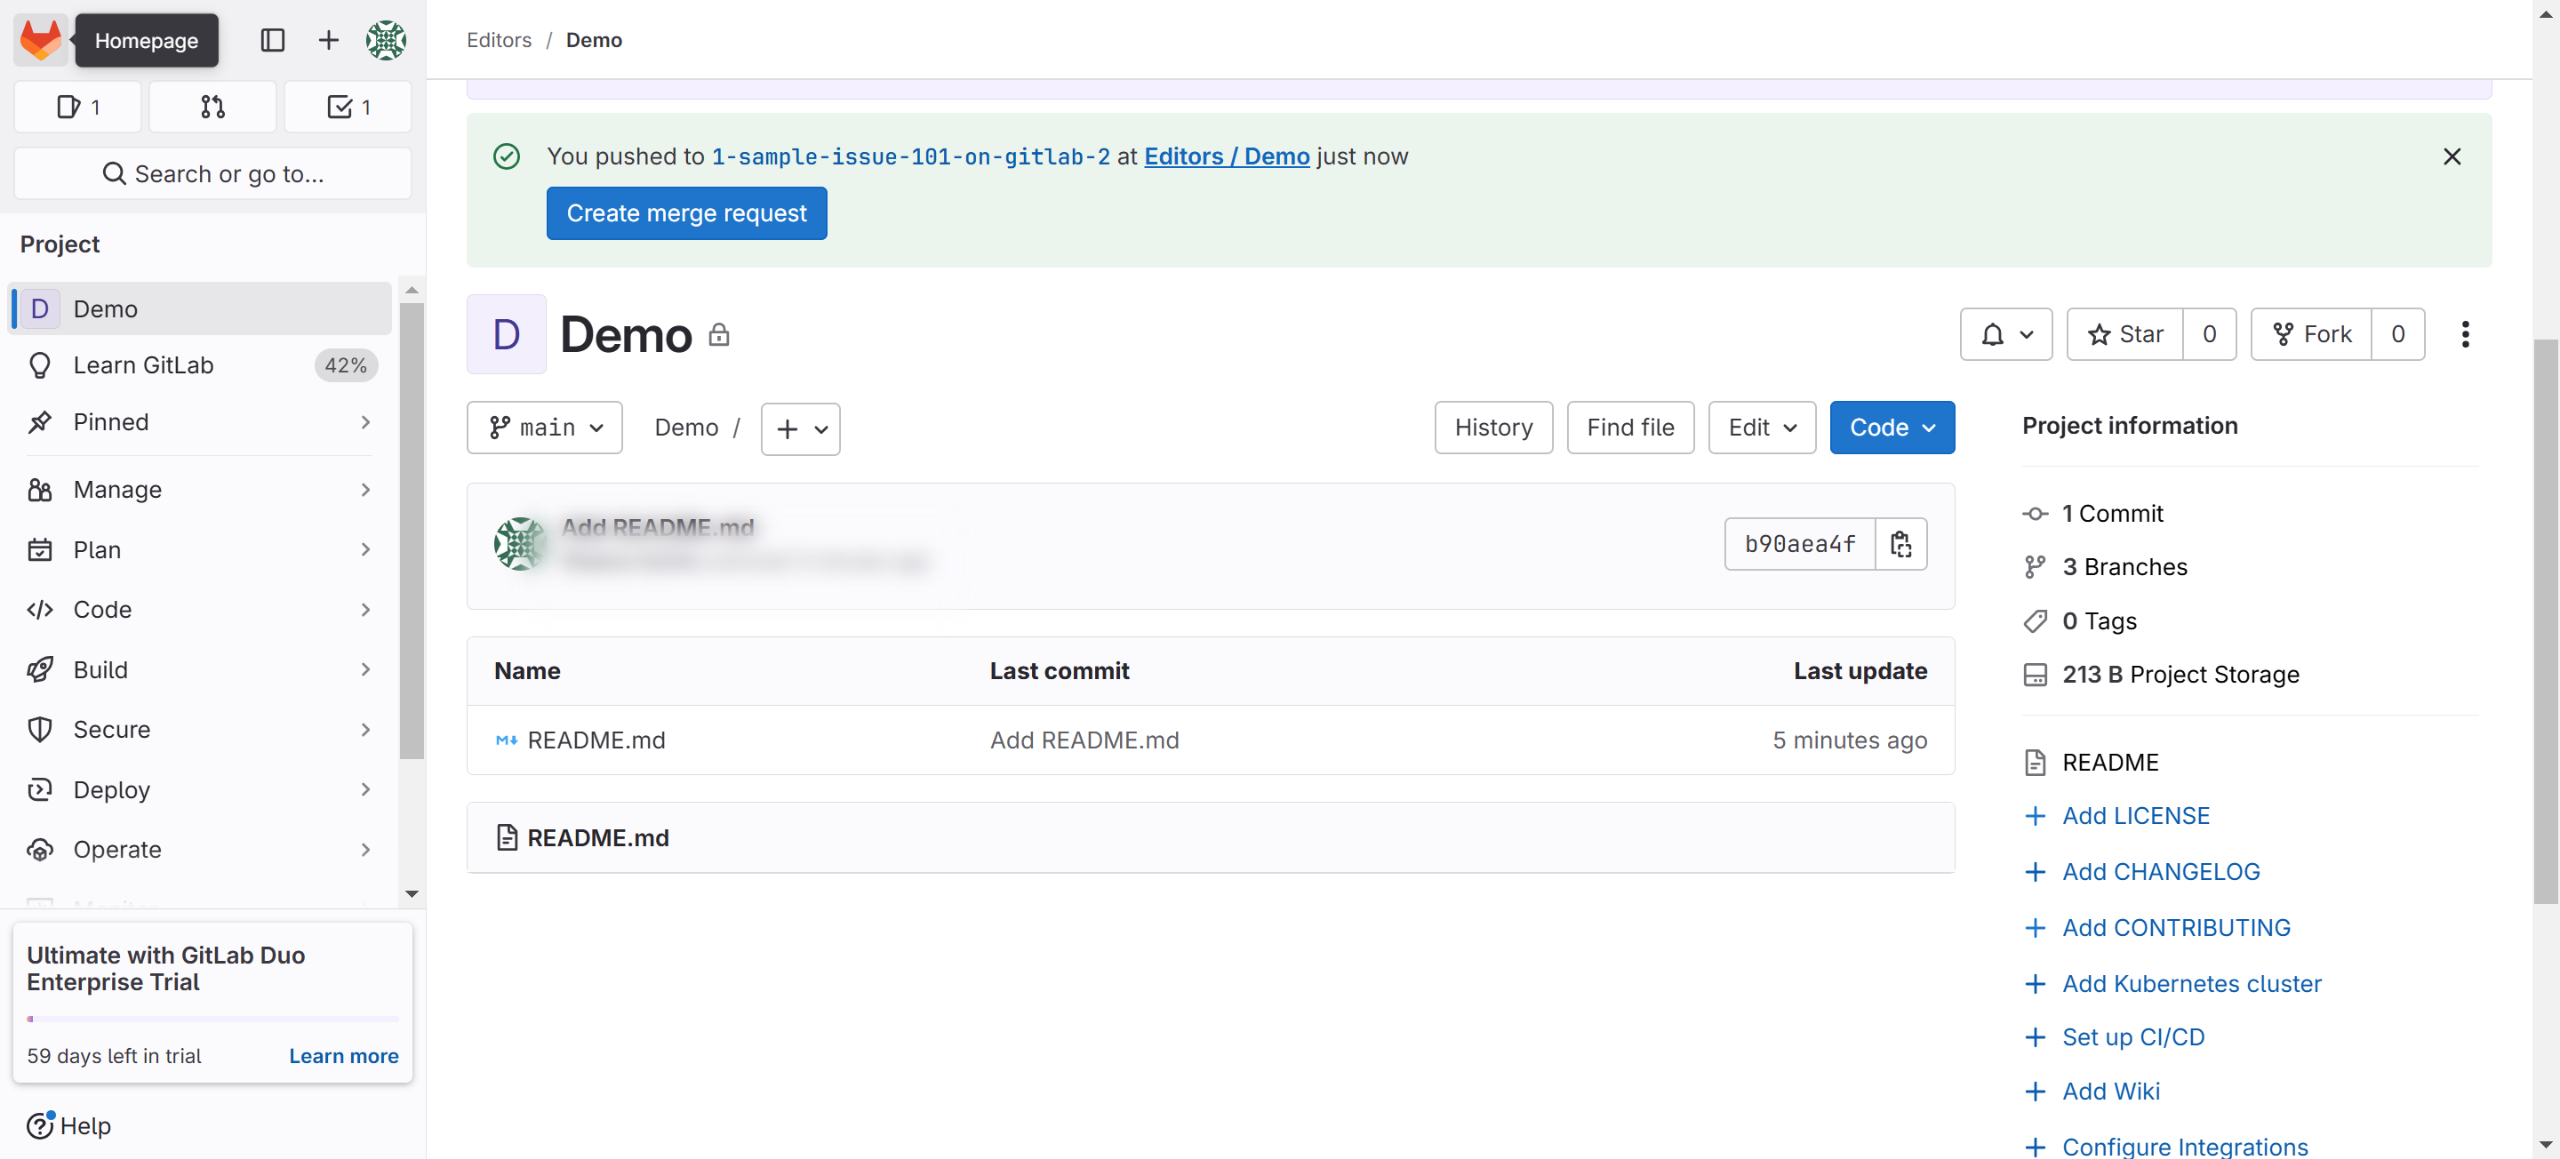The width and height of the screenshot is (2560, 1159).
Task: Click the user avatar icon
Action: 385,40
